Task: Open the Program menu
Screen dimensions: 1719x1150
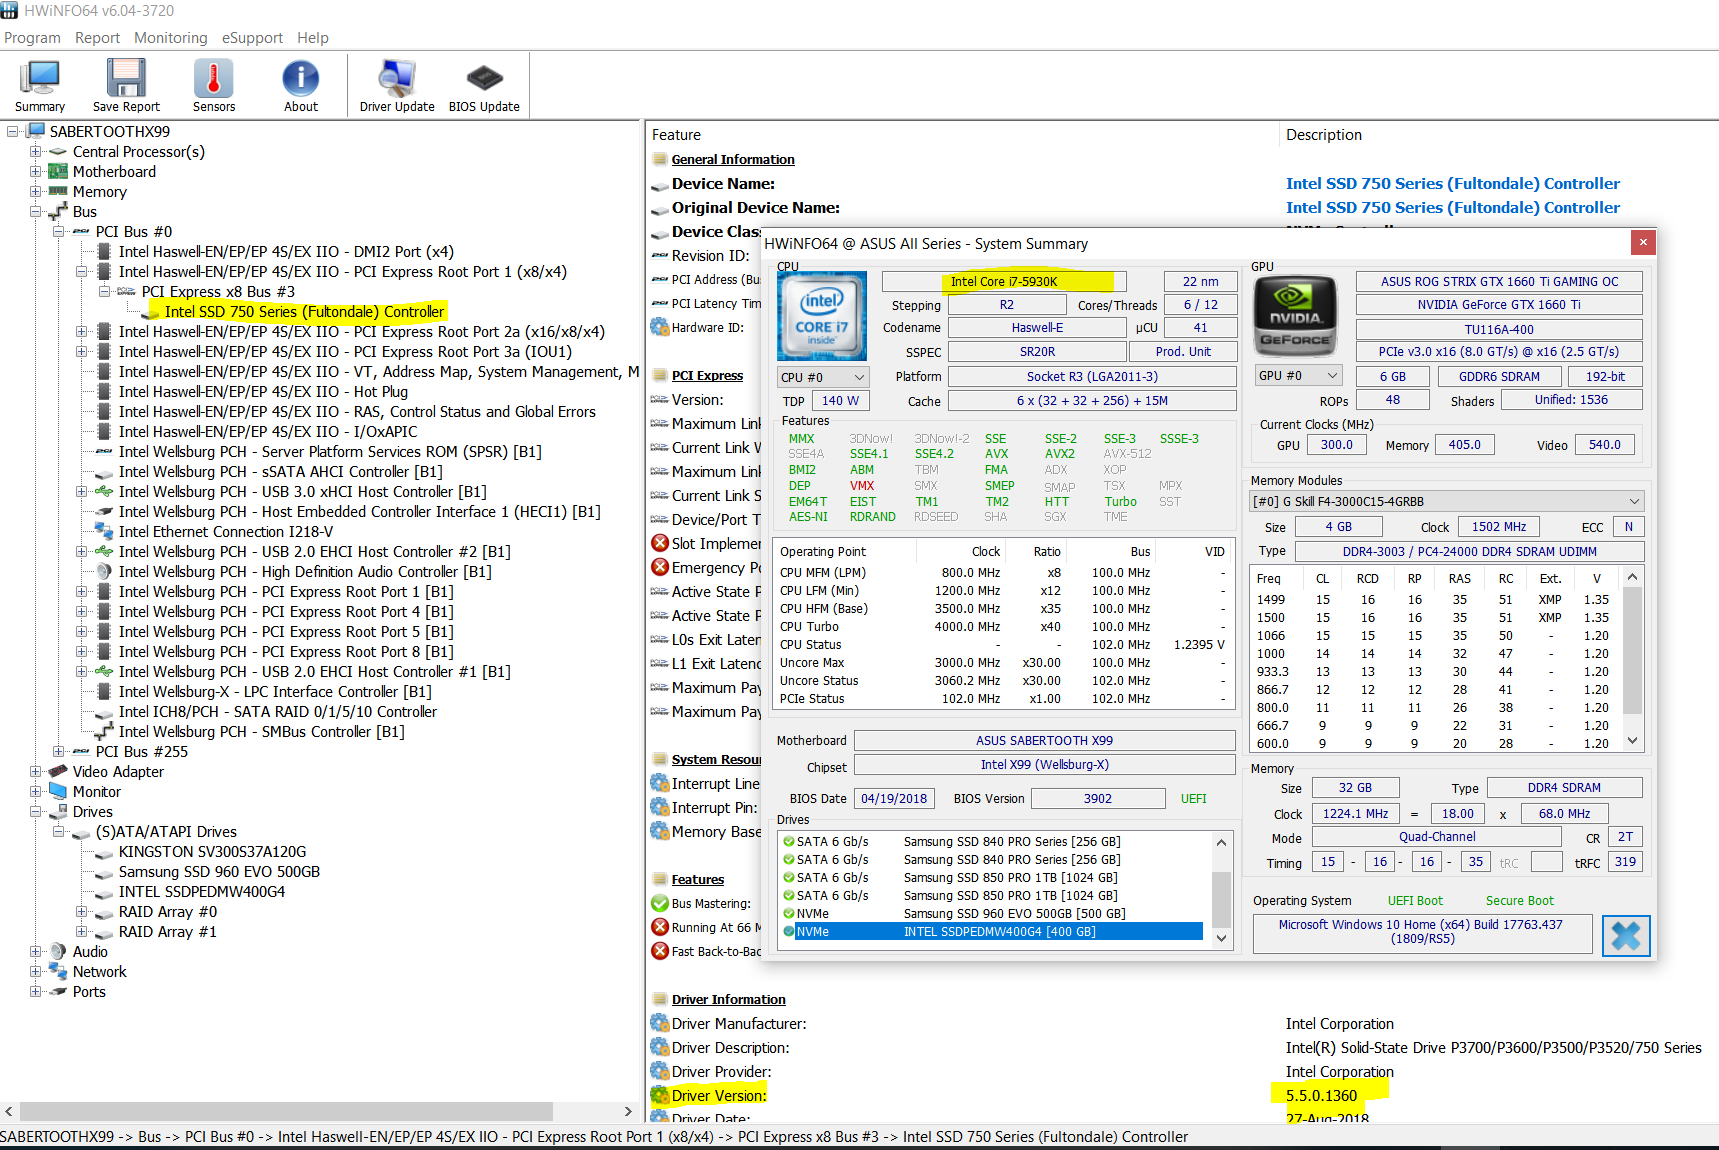Action: 32,38
